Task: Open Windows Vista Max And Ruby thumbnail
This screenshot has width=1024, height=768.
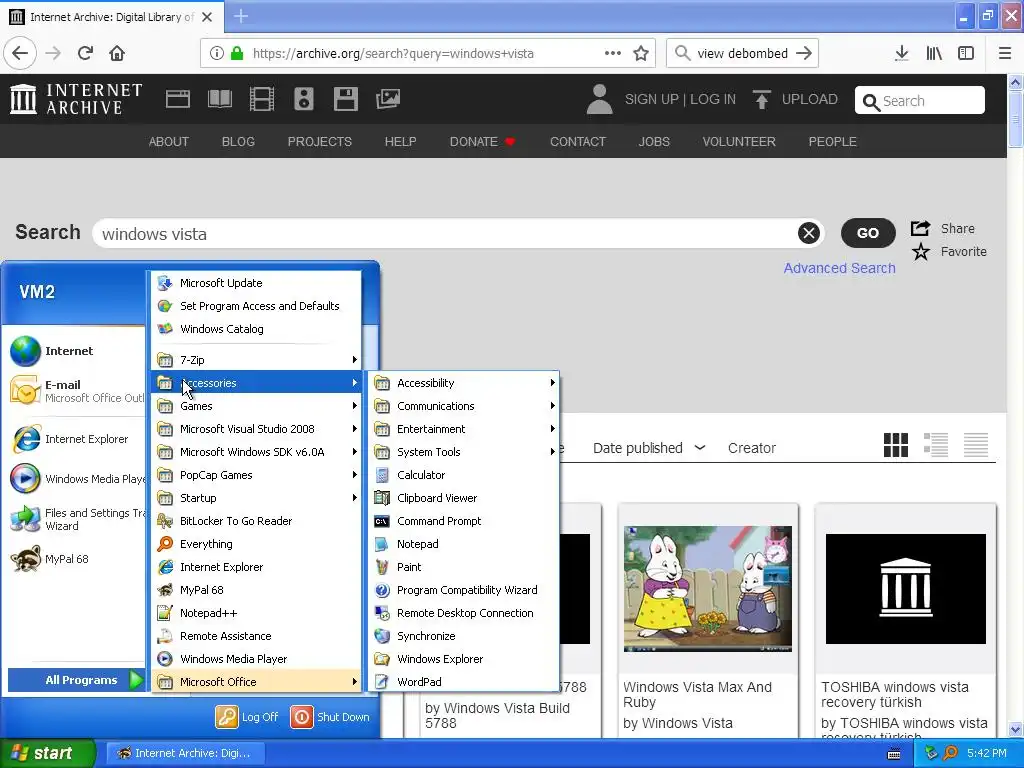Action: [708, 589]
